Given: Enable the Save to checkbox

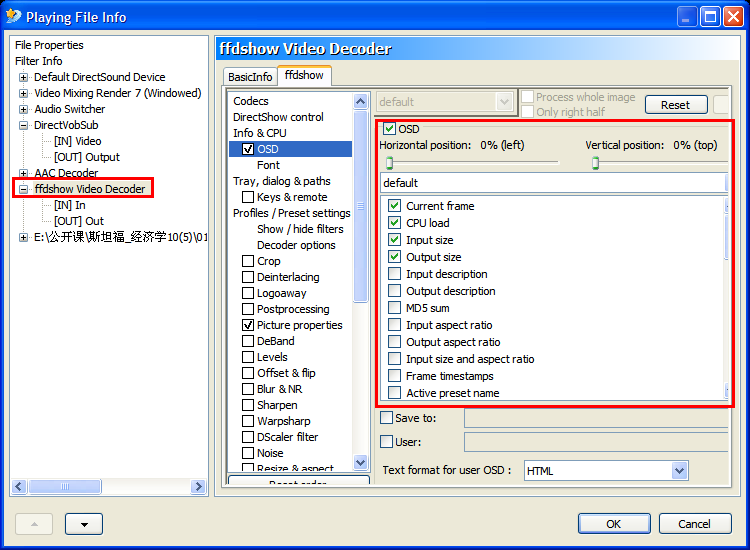Looking at the screenshot, I should (x=386, y=418).
